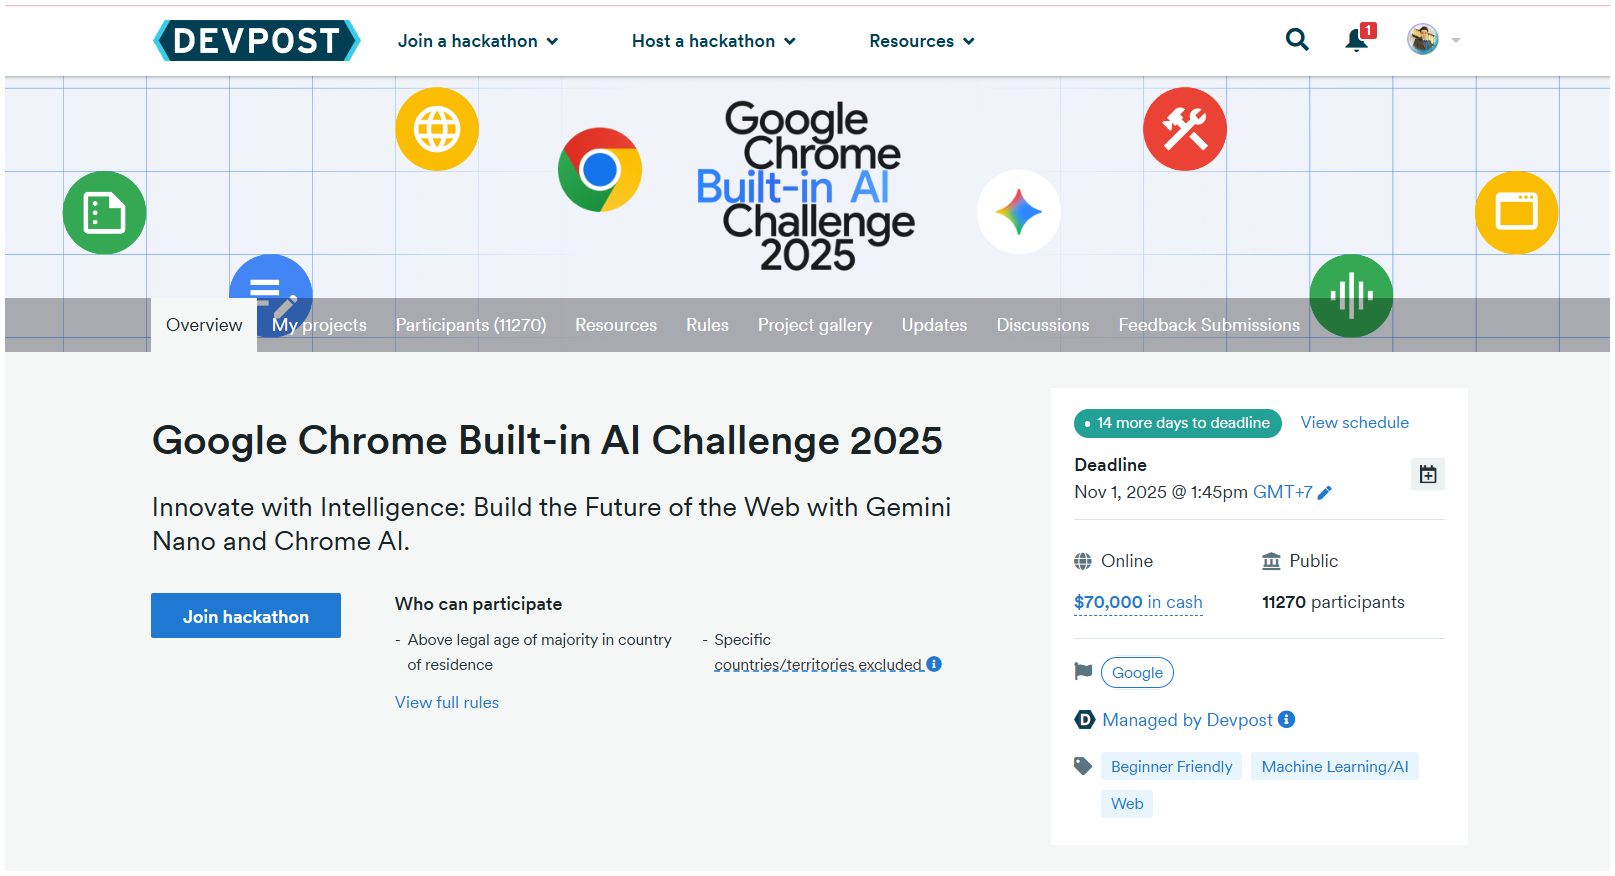Open the Resources dropdown in the top navigation
Image resolution: width=1615 pixels, height=876 pixels.
(x=921, y=41)
